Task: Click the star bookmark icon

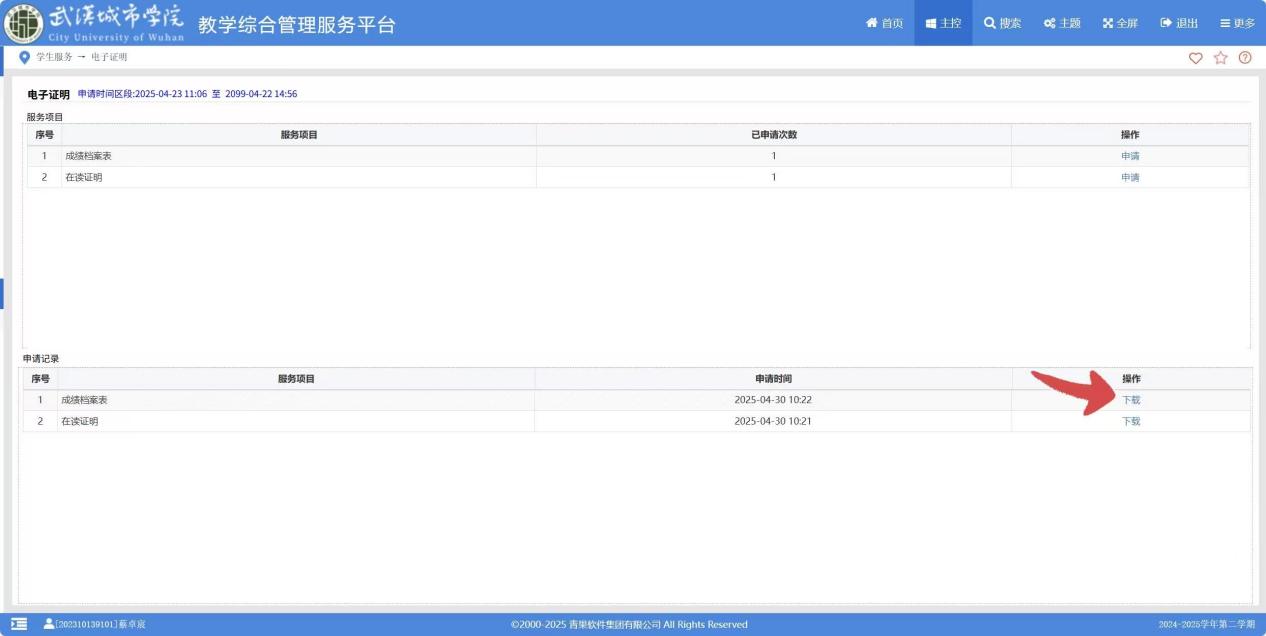Action: click(1220, 58)
